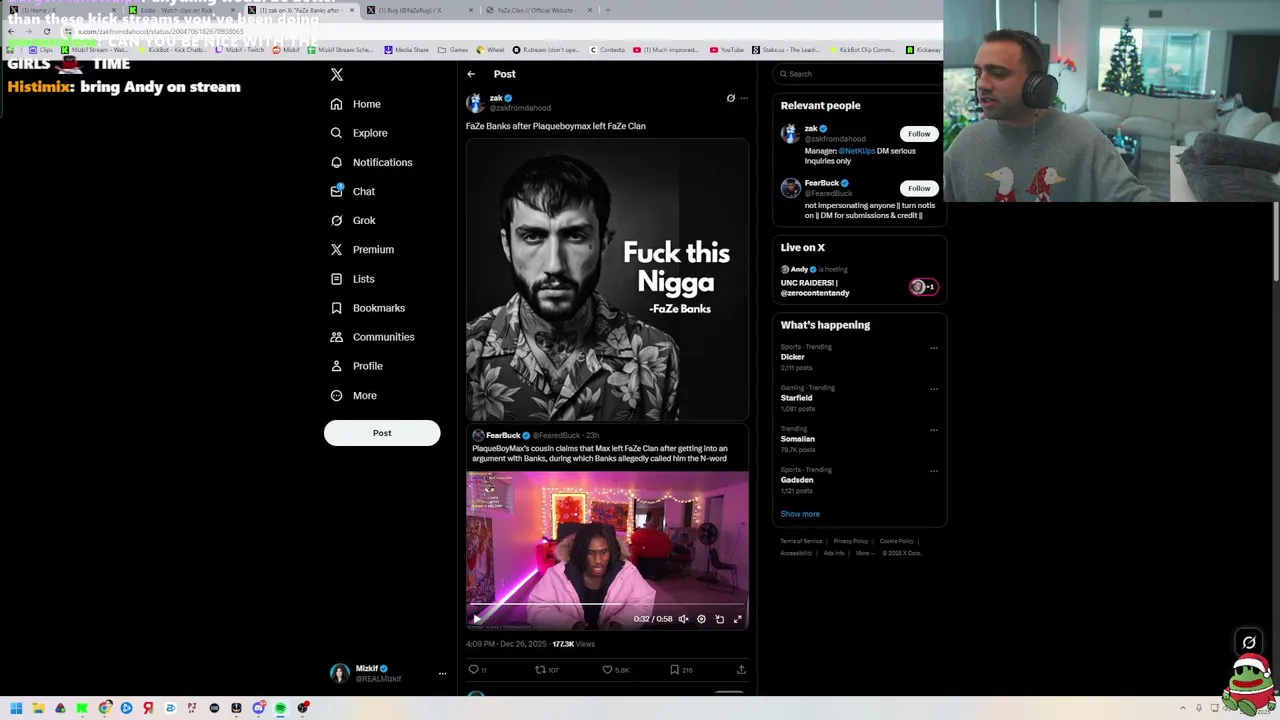This screenshot has width=1280, height=720.
Task: Open the three-dot menu for the Somalian trend
Action: click(934, 430)
